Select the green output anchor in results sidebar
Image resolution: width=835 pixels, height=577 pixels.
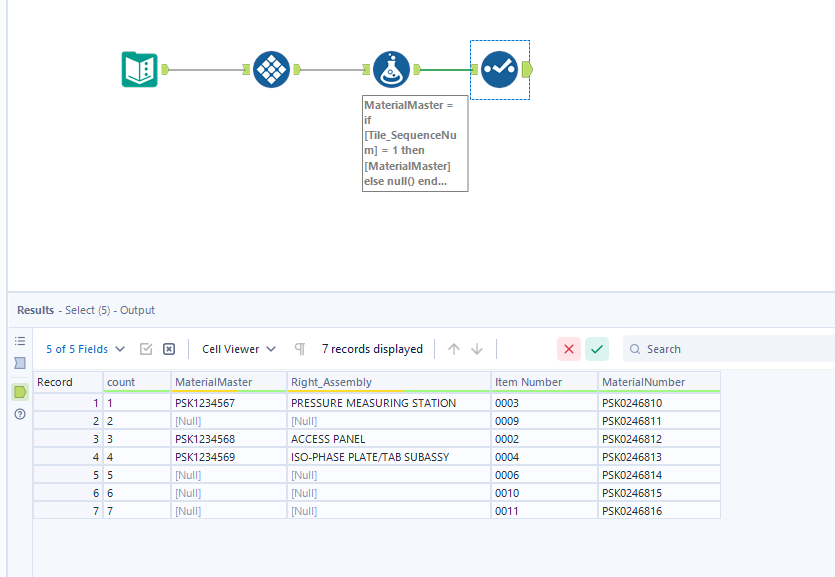tap(20, 392)
